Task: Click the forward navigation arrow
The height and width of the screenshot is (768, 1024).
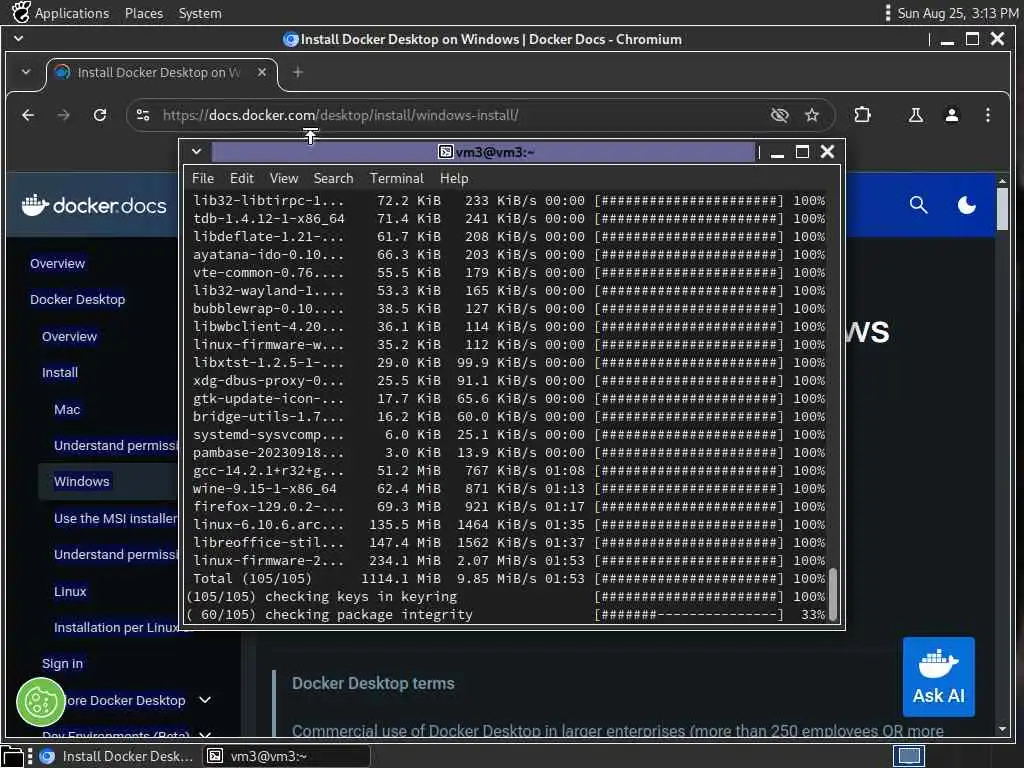Action: click(63, 116)
